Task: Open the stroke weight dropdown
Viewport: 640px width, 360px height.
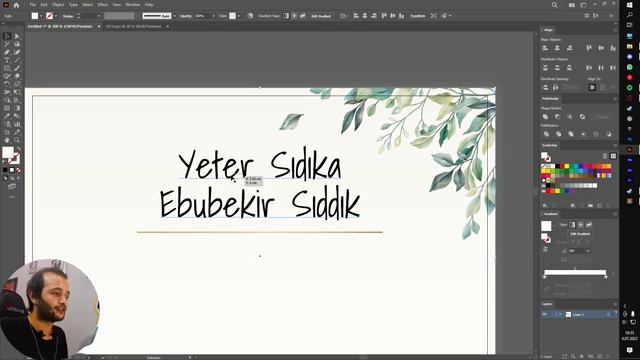Action: click(x=98, y=16)
